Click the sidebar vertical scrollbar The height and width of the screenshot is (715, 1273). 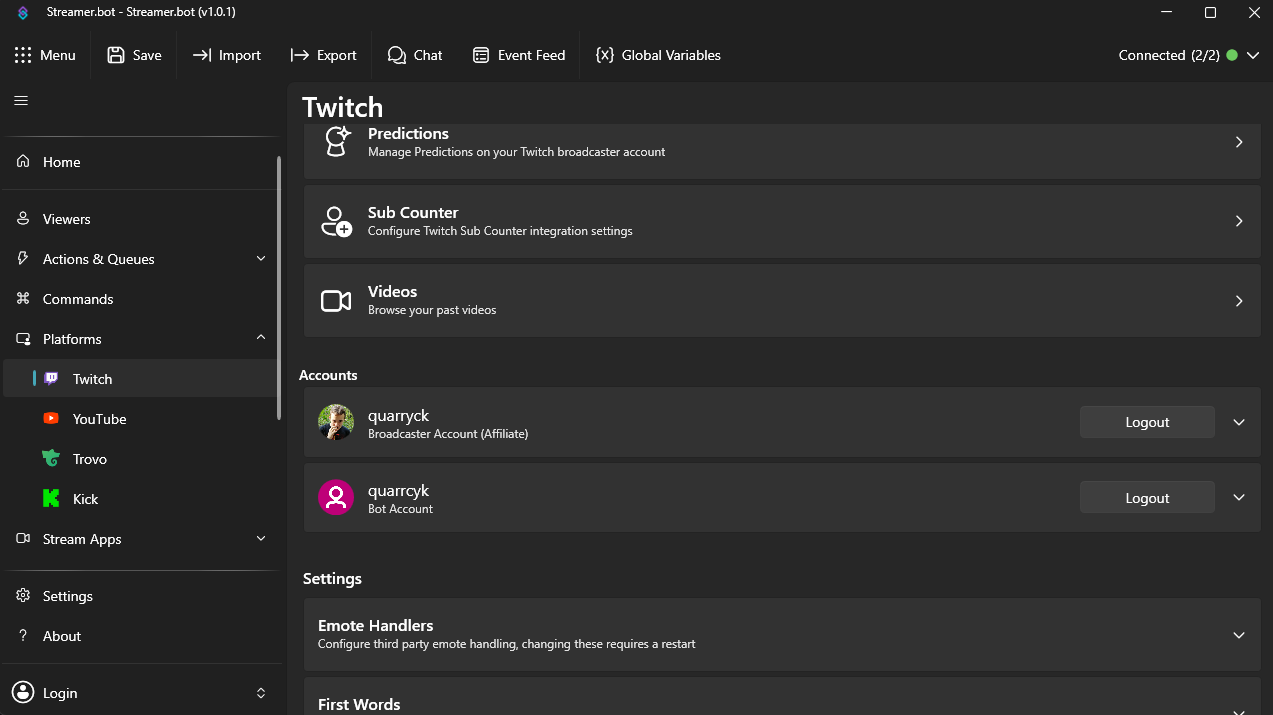pos(279,288)
